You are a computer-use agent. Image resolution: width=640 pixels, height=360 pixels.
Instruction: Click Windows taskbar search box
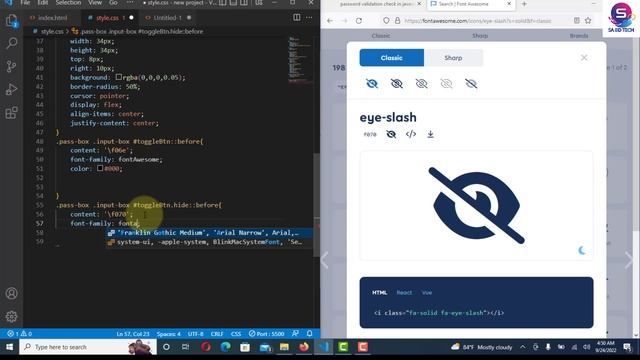pyautogui.click(x=87, y=347)
